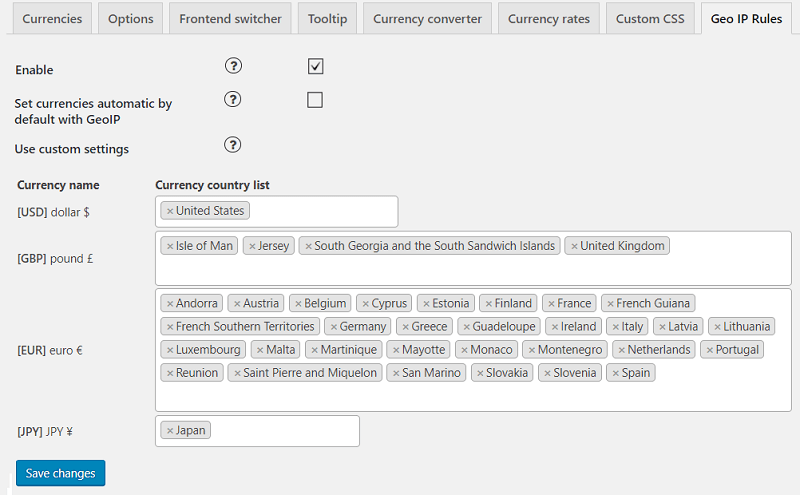Remove United States tag from USD list
This screenshot has height=495, width=800.
[x=170, y=211]
